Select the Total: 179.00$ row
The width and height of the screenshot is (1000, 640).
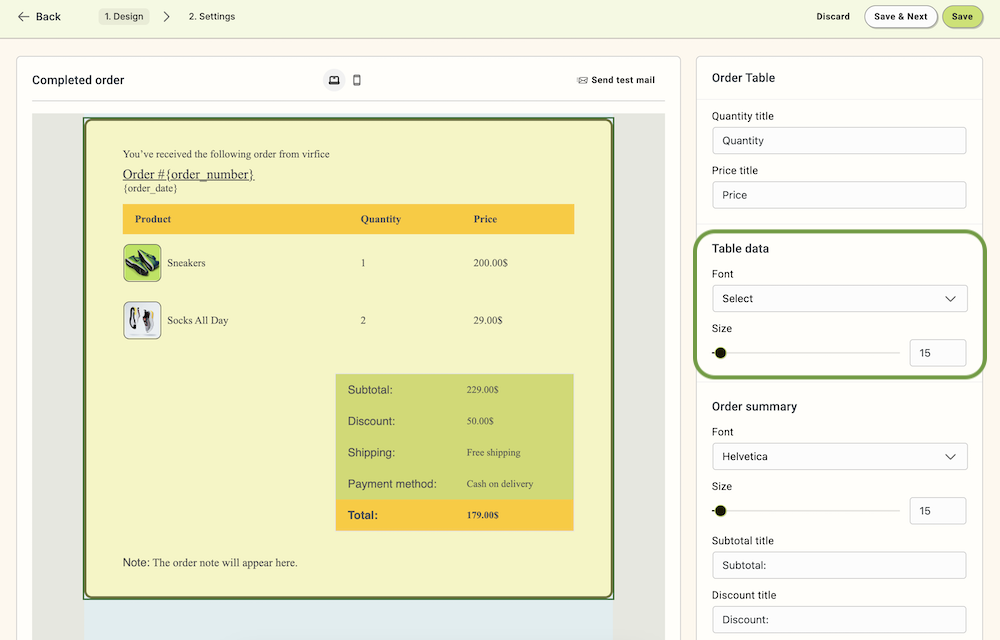pos(455,515)
